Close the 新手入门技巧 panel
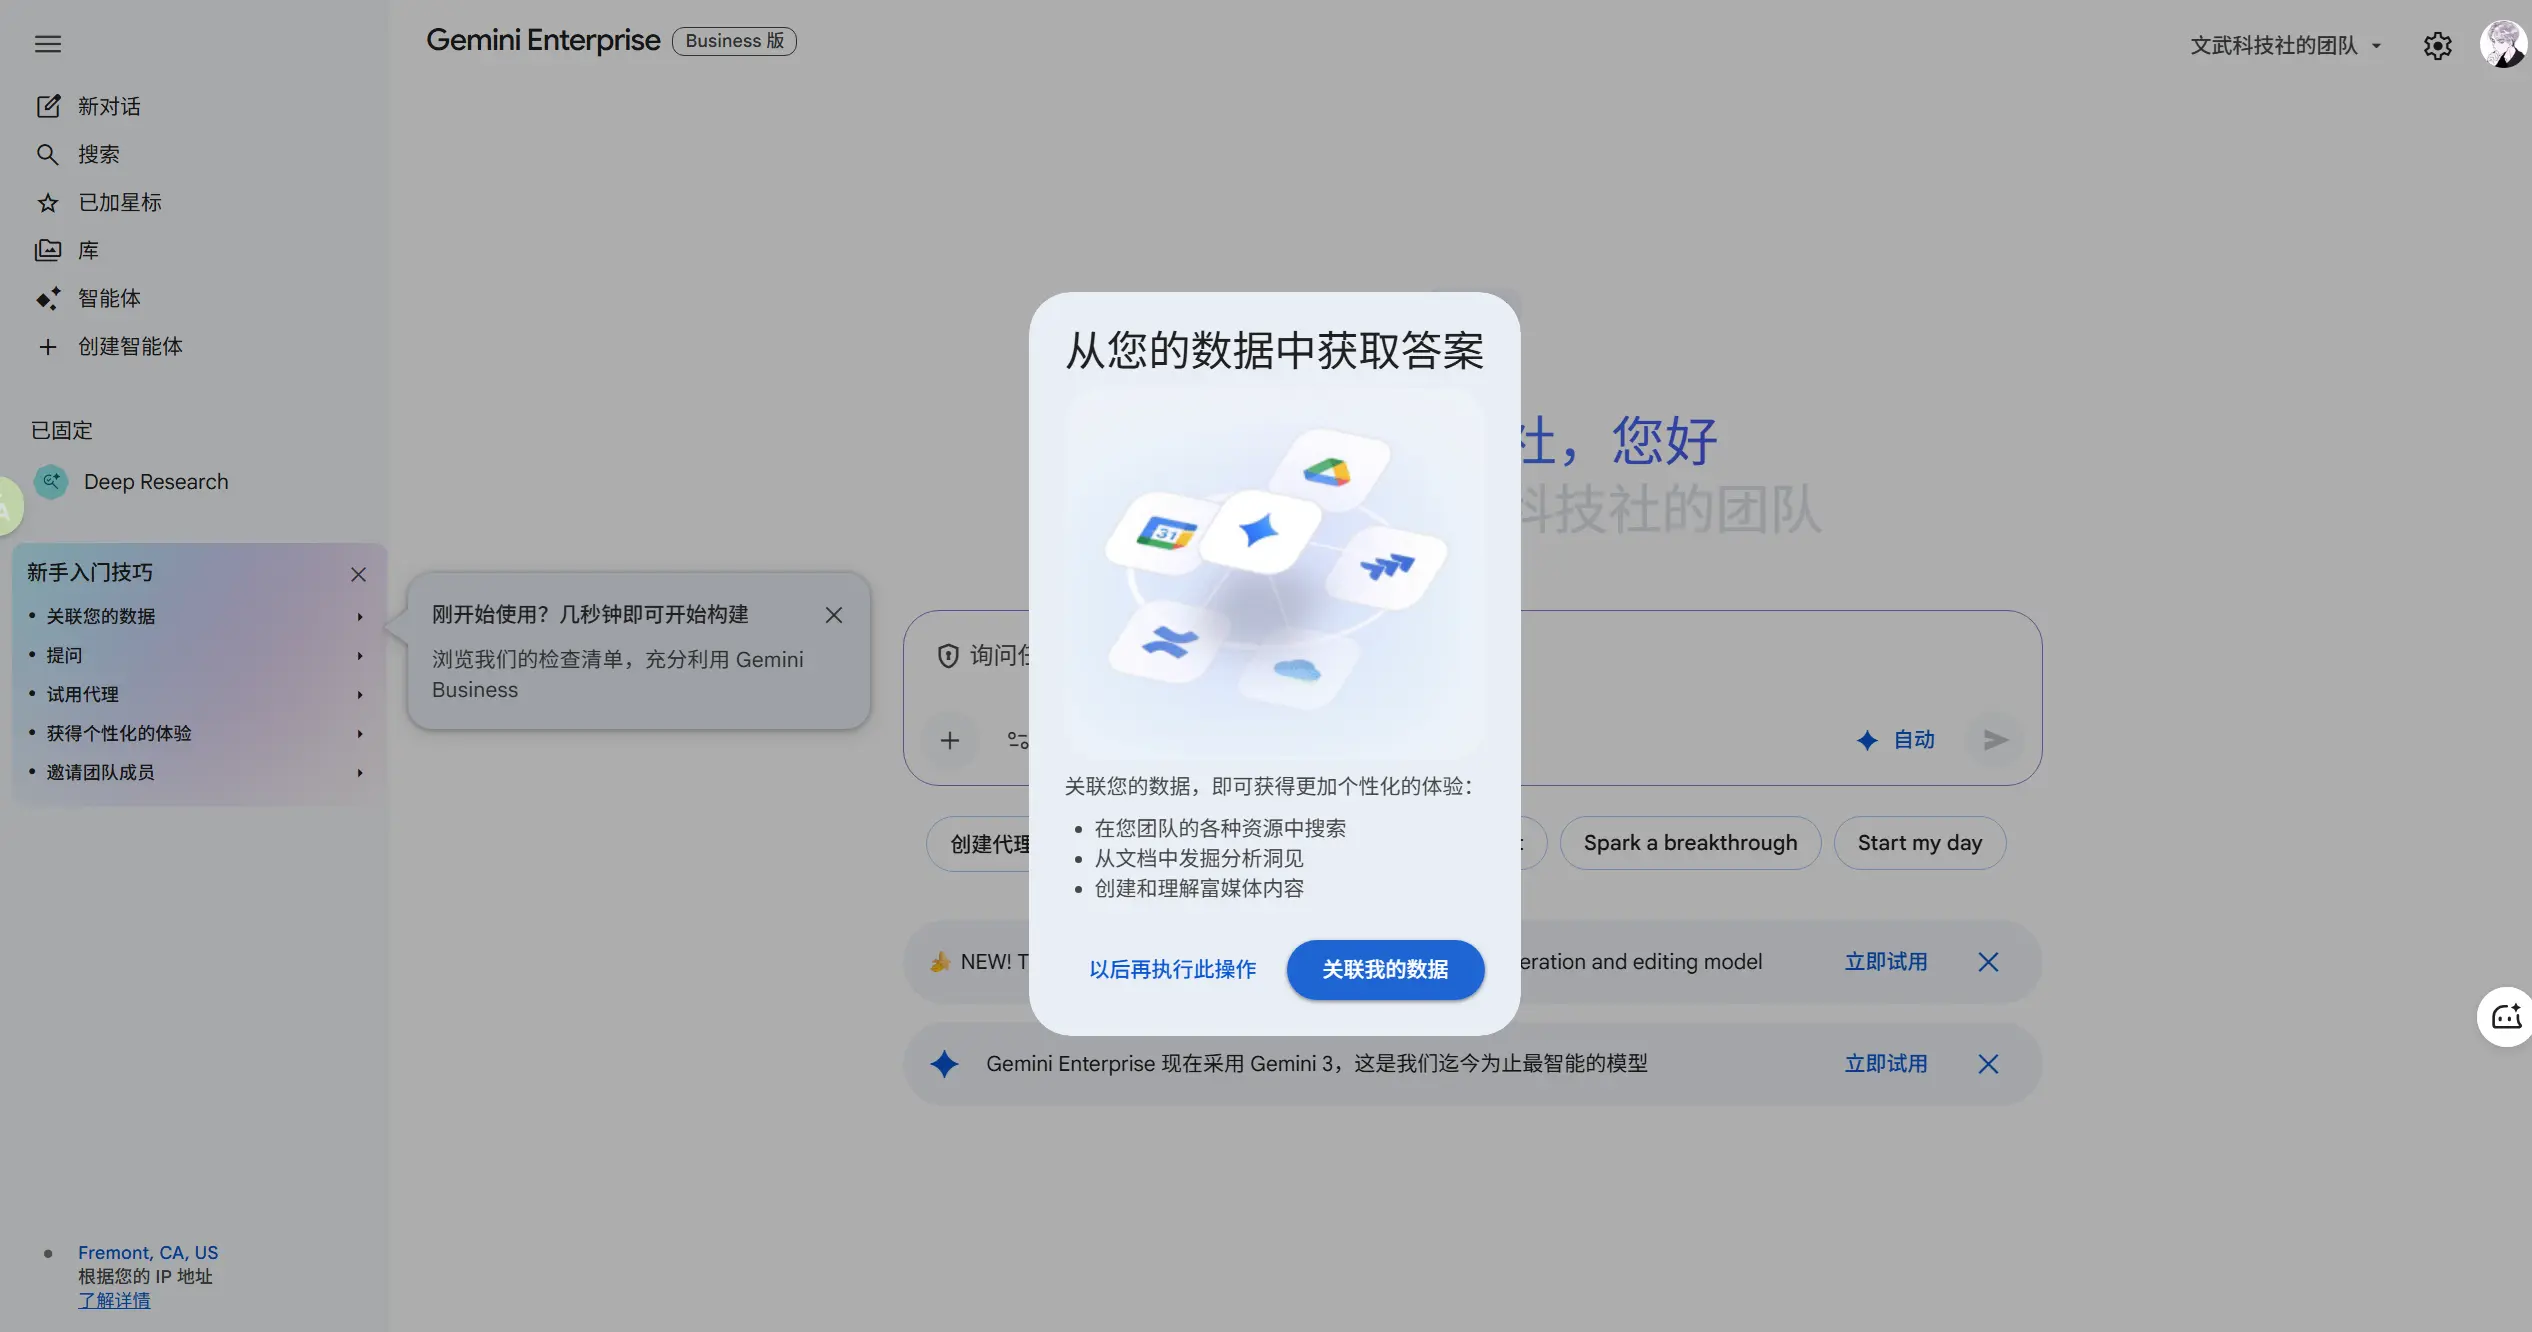The height and width of the screenshot is (1332, 2532). [x=358, y=574]
